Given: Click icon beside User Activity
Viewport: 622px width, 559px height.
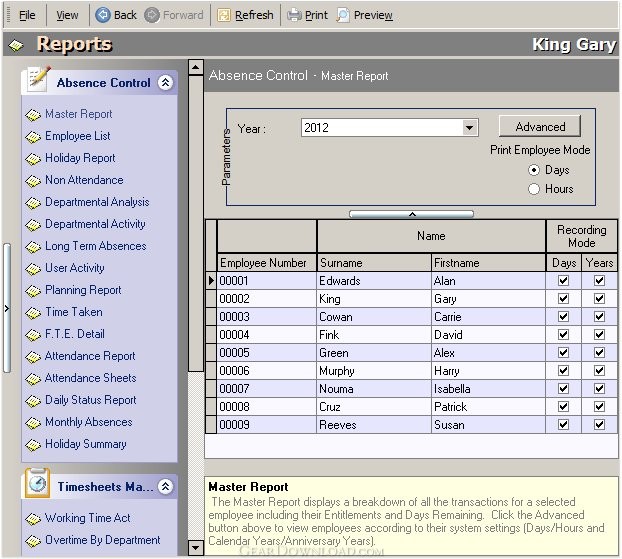Looking at the screenshot, I should pyautogui.click(x=33, y=269).
